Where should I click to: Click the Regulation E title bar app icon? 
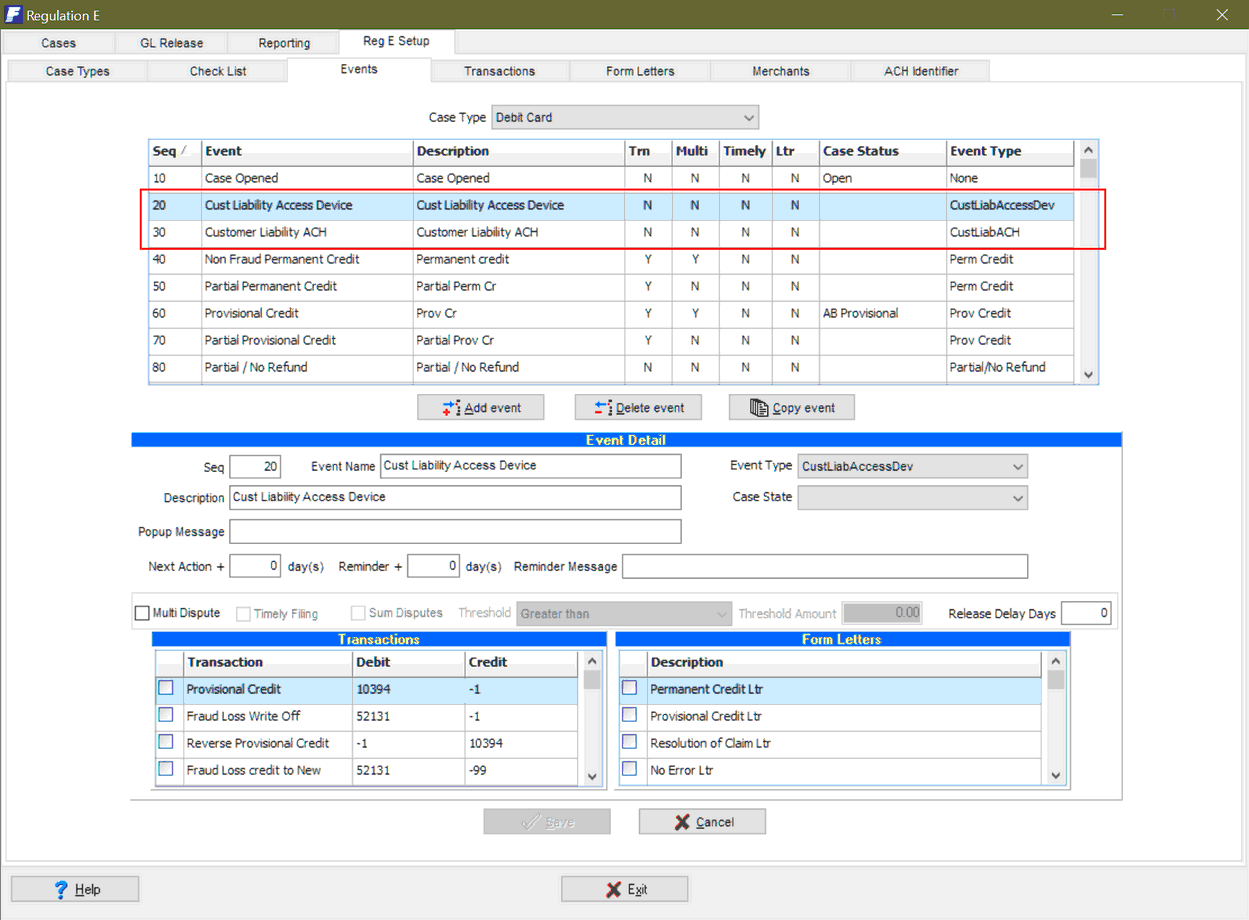click(14, 15)
